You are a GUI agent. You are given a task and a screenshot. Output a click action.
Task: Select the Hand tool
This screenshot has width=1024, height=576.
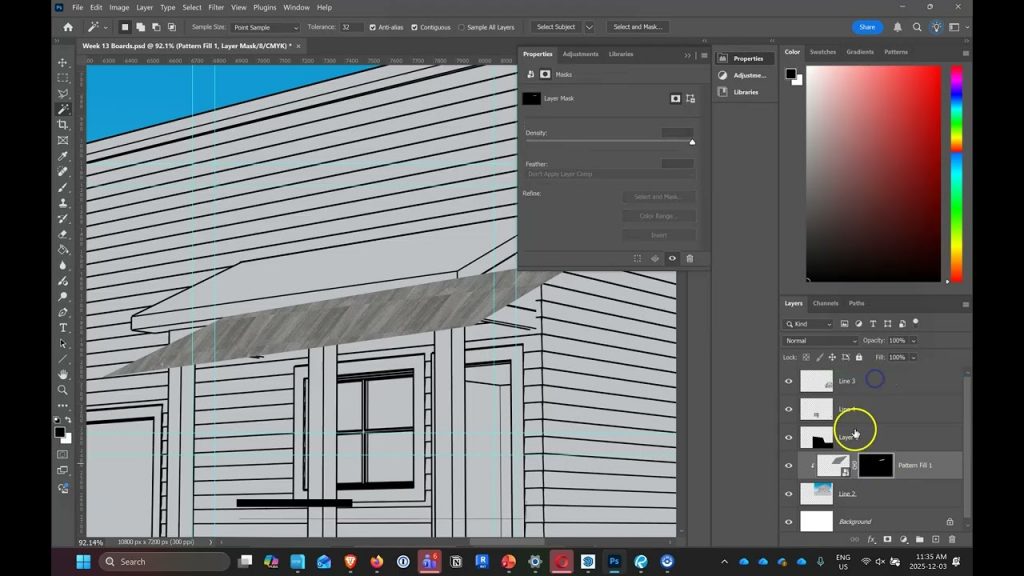pyautogui.click(x=63, y=374)
